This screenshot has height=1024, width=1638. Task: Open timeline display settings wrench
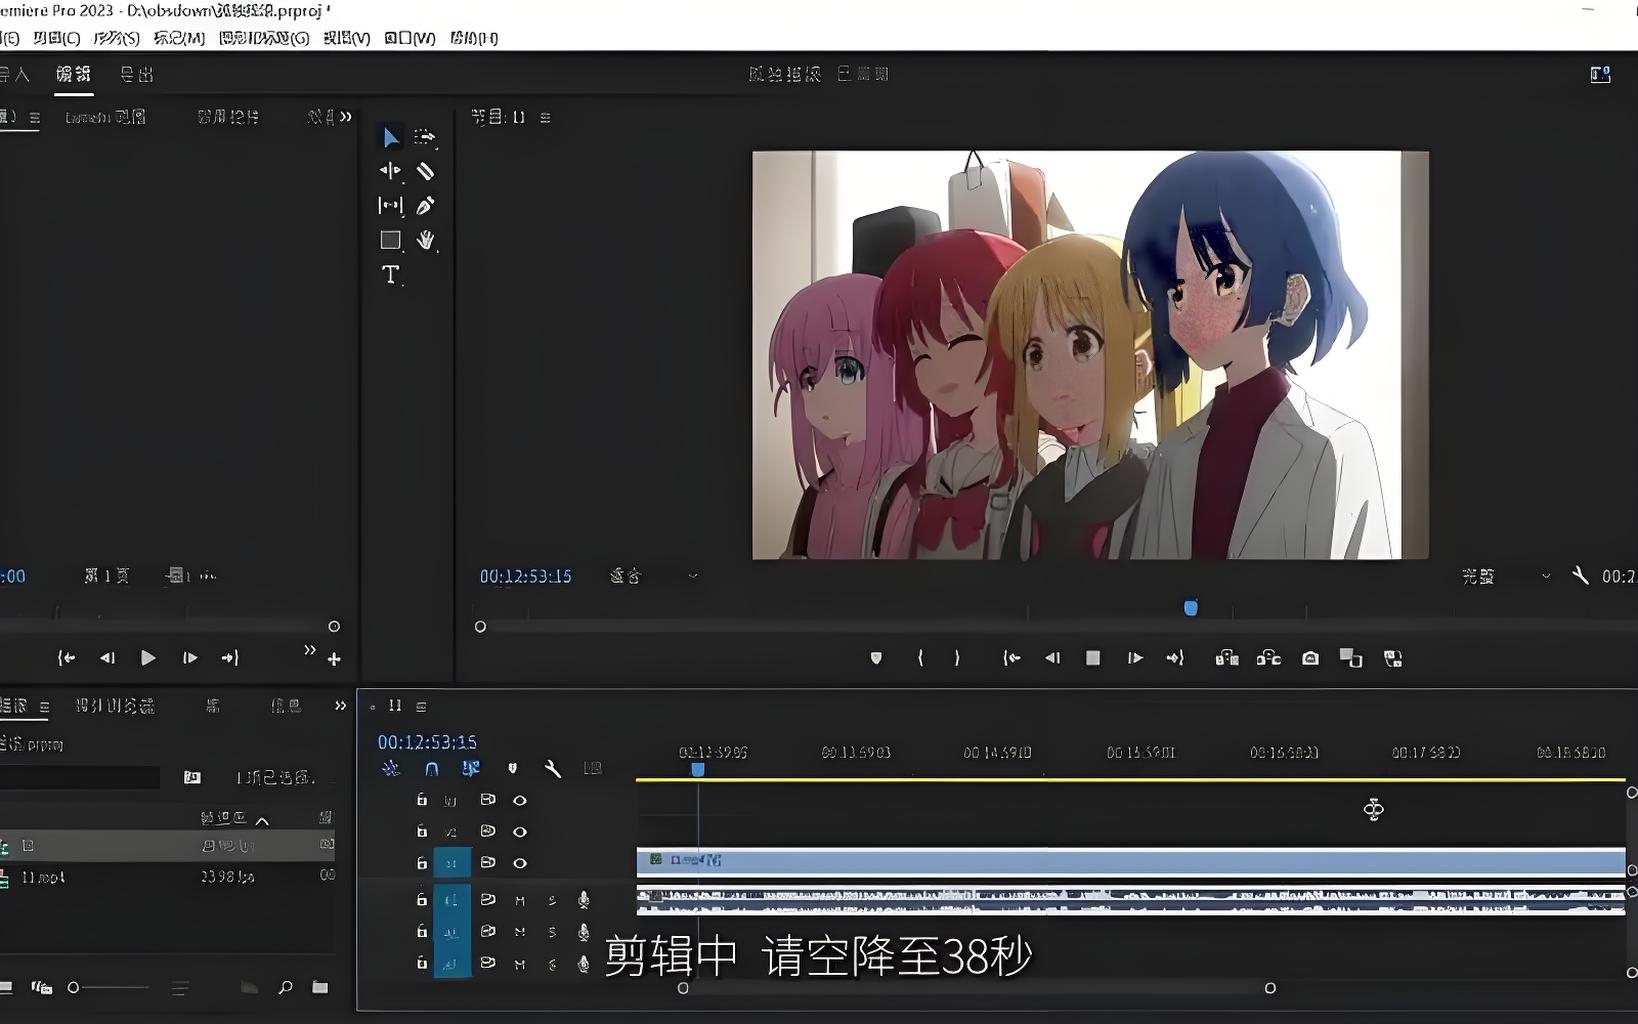(552, 768)
